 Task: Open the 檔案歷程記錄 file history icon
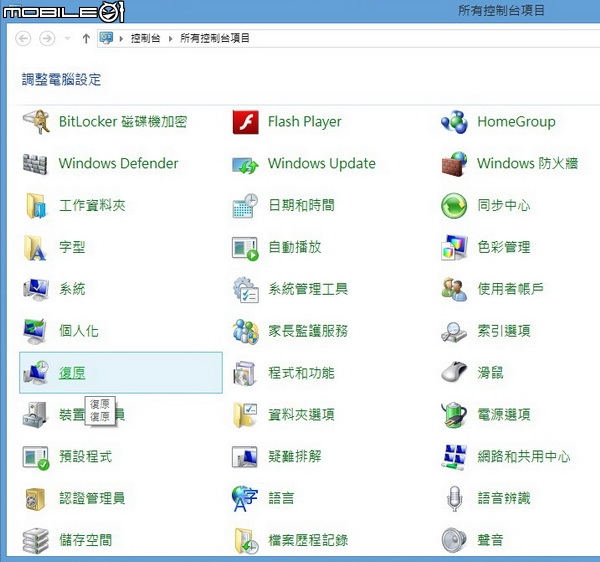click(x=246, y=541)
